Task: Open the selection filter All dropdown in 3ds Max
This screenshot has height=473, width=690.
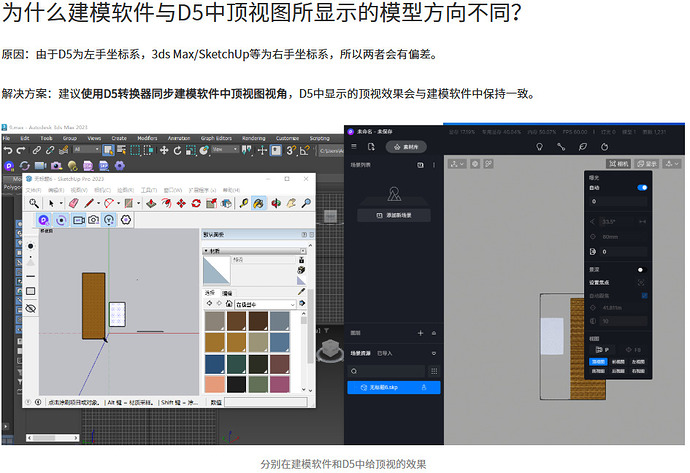Action: (86, 150)
